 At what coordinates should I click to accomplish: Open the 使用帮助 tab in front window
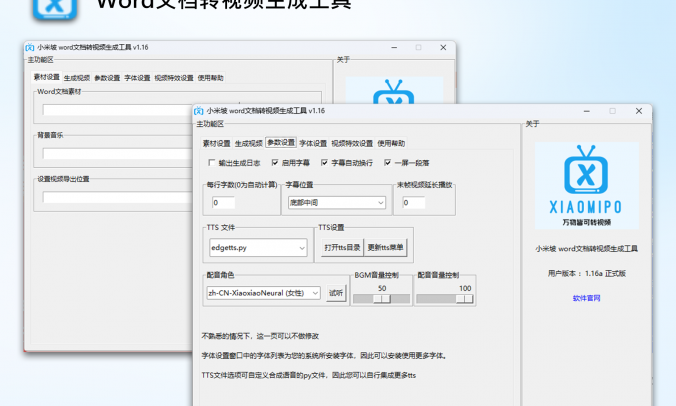pos(391,144)
